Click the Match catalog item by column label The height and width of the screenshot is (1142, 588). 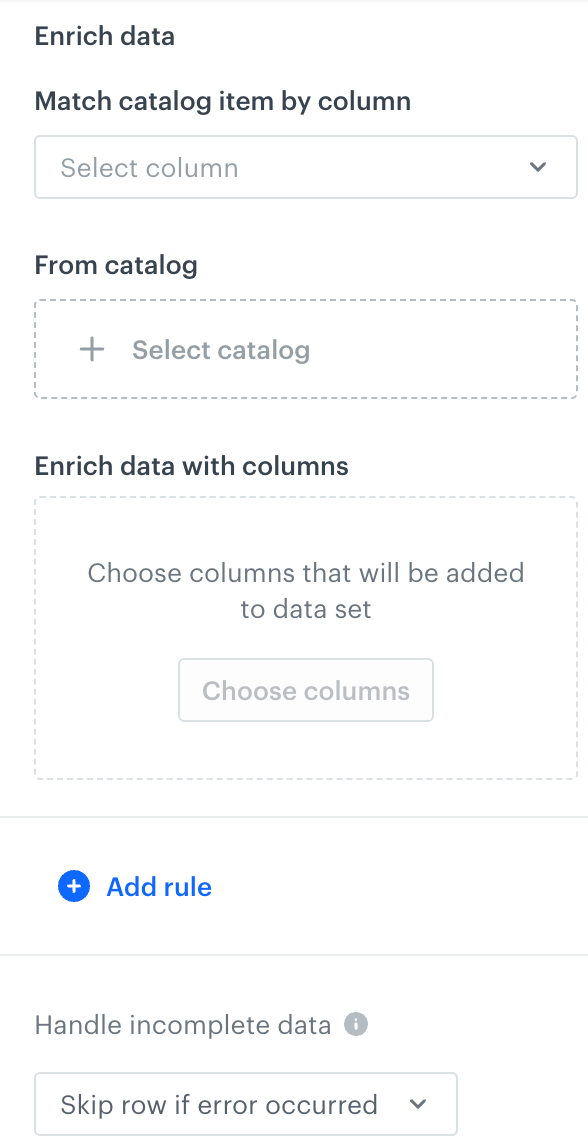222,100
